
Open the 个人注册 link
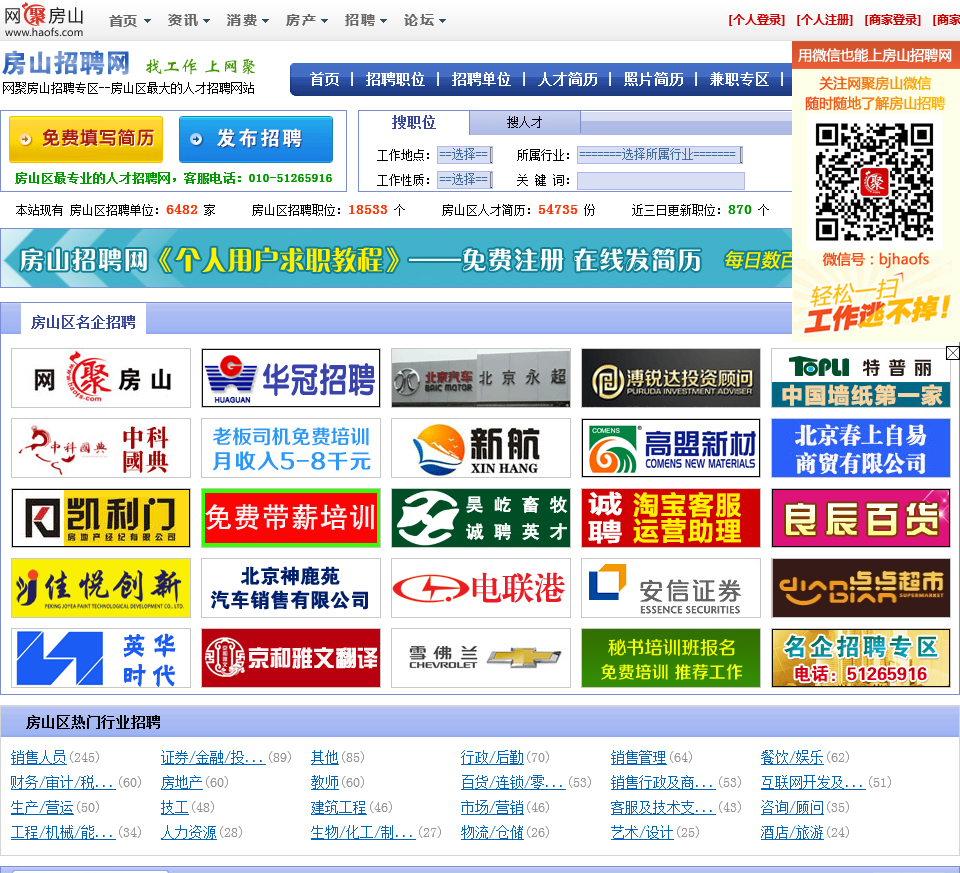(x=824, y=20)
